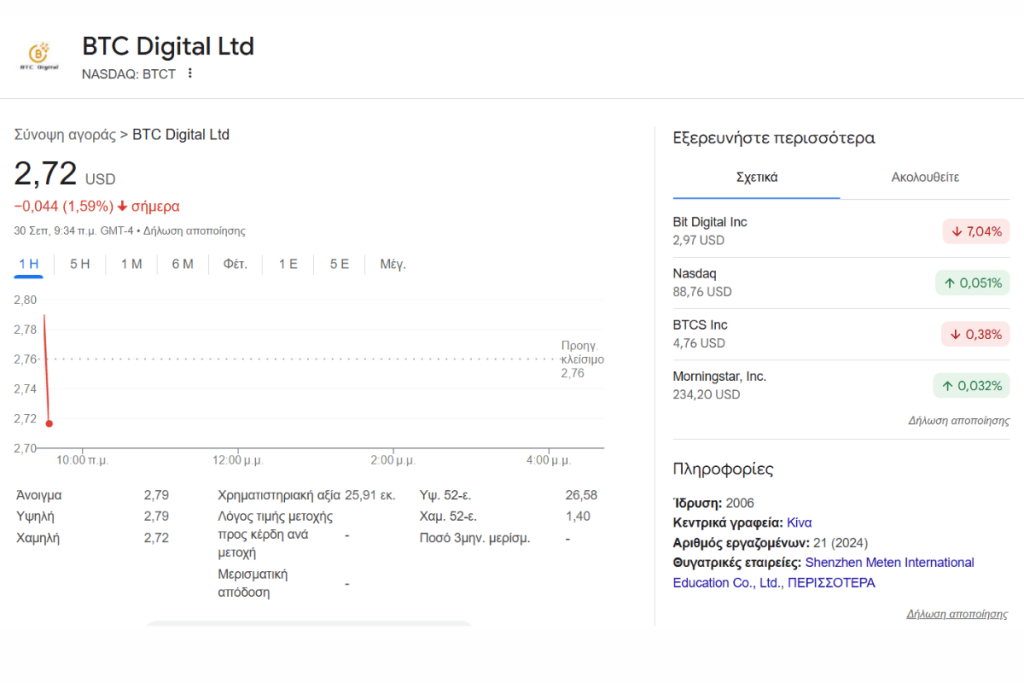This screenshot has height=683, width=1024.
Task: Click the Ποσό 3μην. μερίσμ. label
Action: coord(475,538)
